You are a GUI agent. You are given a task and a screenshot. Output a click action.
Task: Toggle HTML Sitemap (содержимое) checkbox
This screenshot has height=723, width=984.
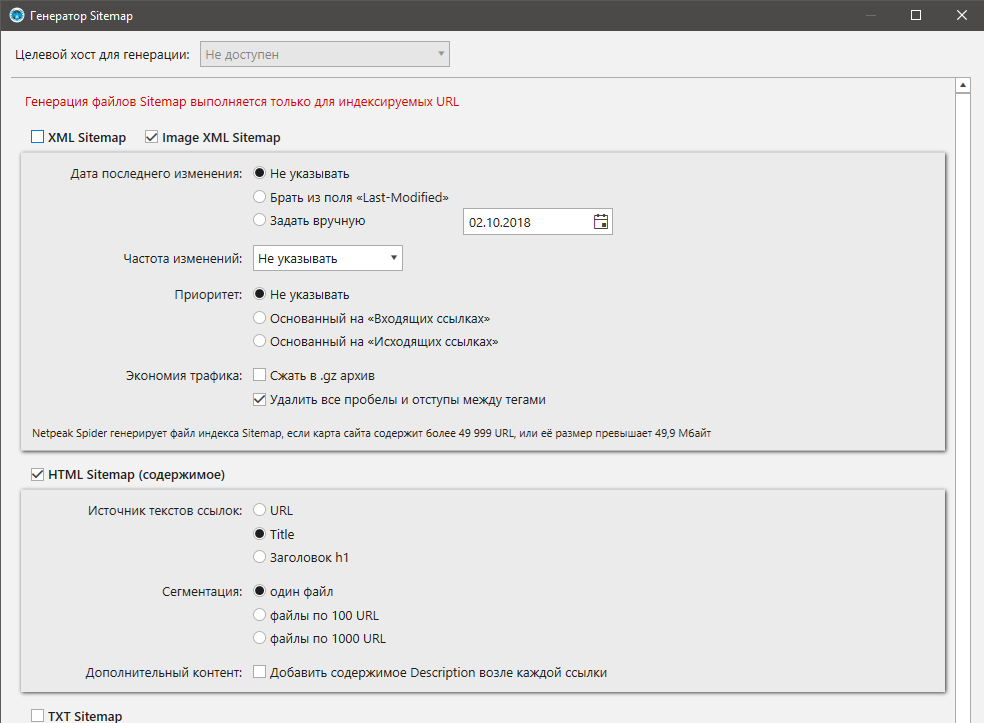pyautogui.click(x=38, y=474)
